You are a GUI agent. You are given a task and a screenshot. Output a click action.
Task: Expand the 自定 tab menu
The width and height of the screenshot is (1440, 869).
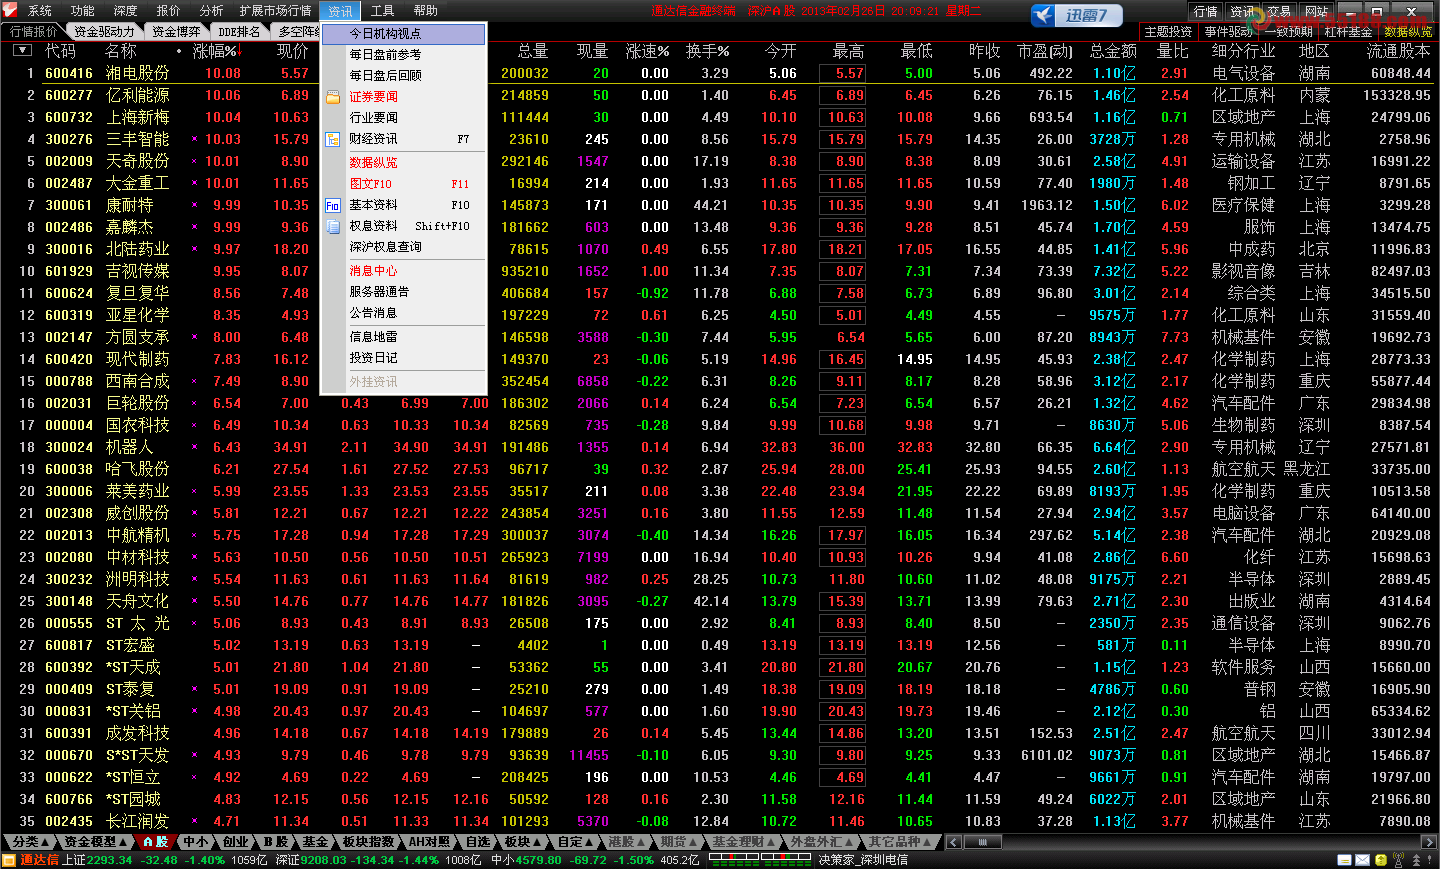click(x=574, y=842)
